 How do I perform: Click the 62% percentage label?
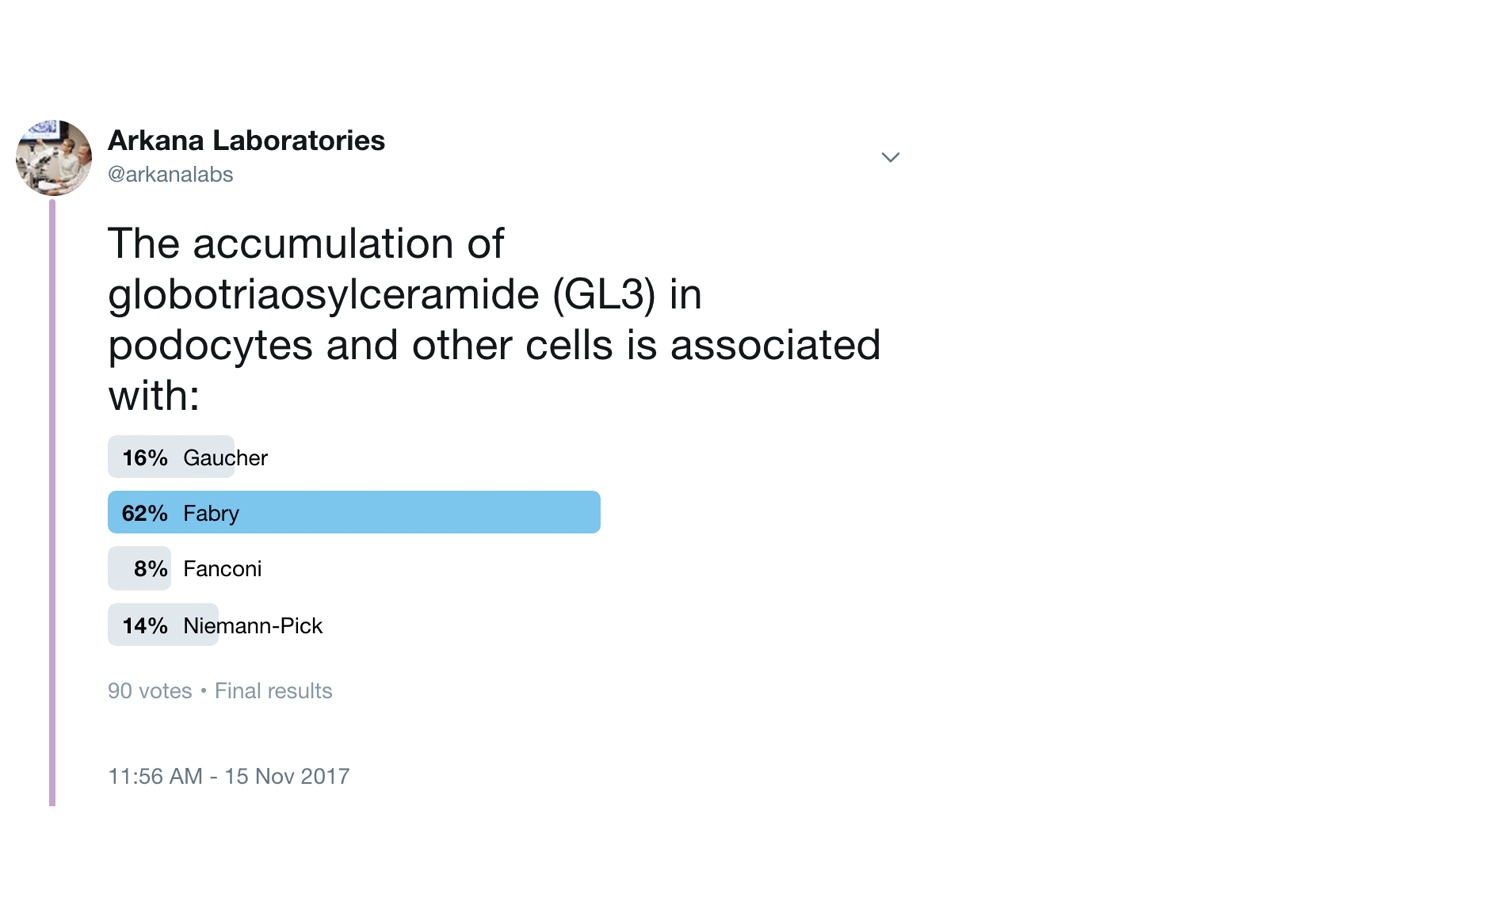point(144,513)
